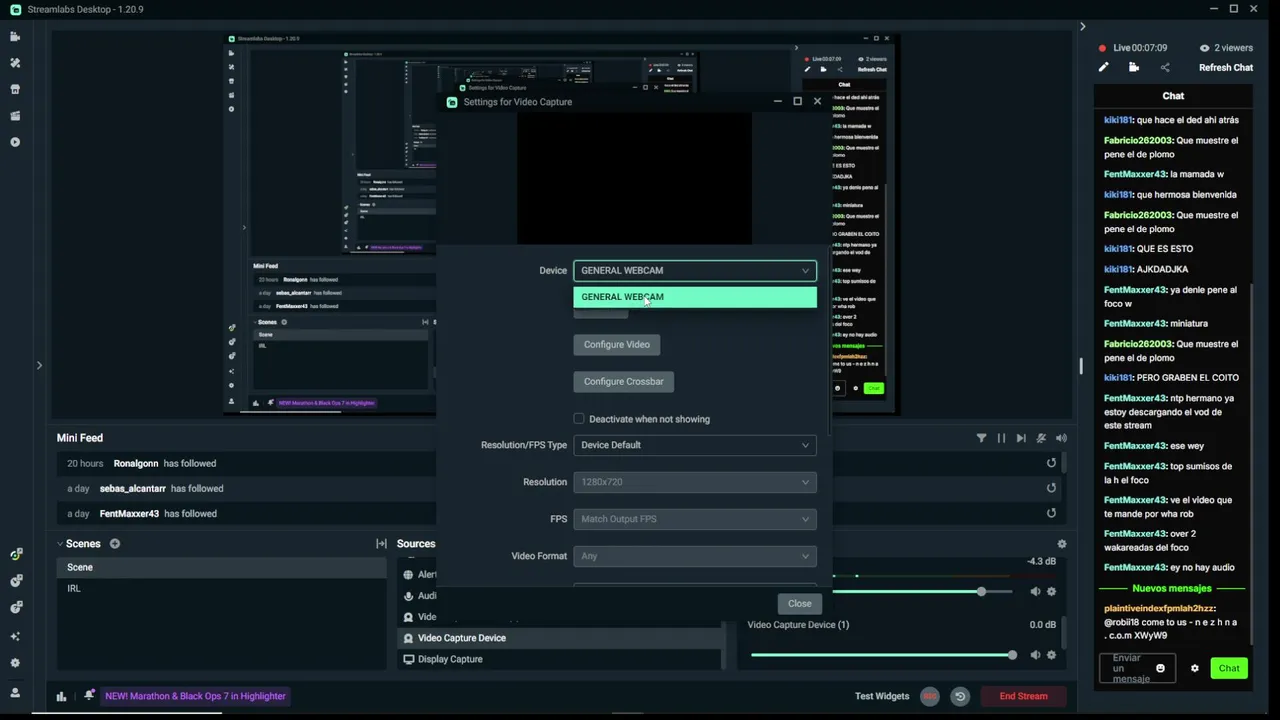Image resolution: width=1280 pixels, height=720 pixels.
Task: Click the Mini Feed volume speaker icon
Action: [x=1061, y=438]
